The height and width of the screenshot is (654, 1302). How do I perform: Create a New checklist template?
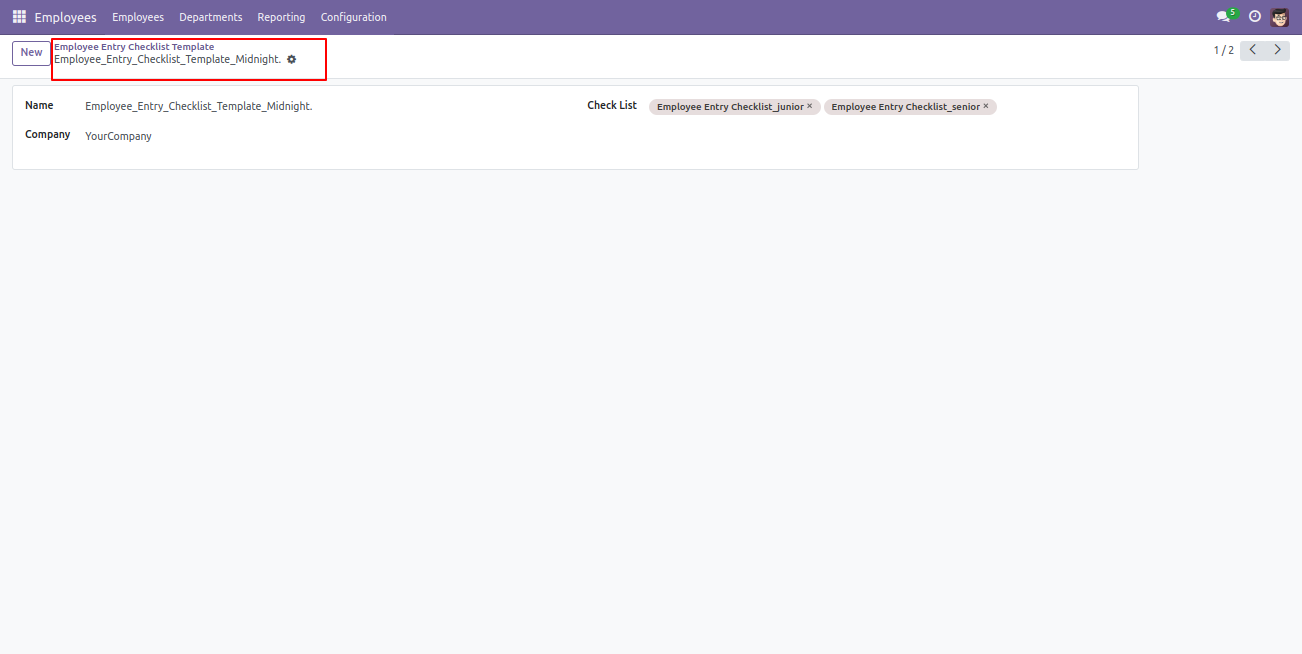[31, 53]
